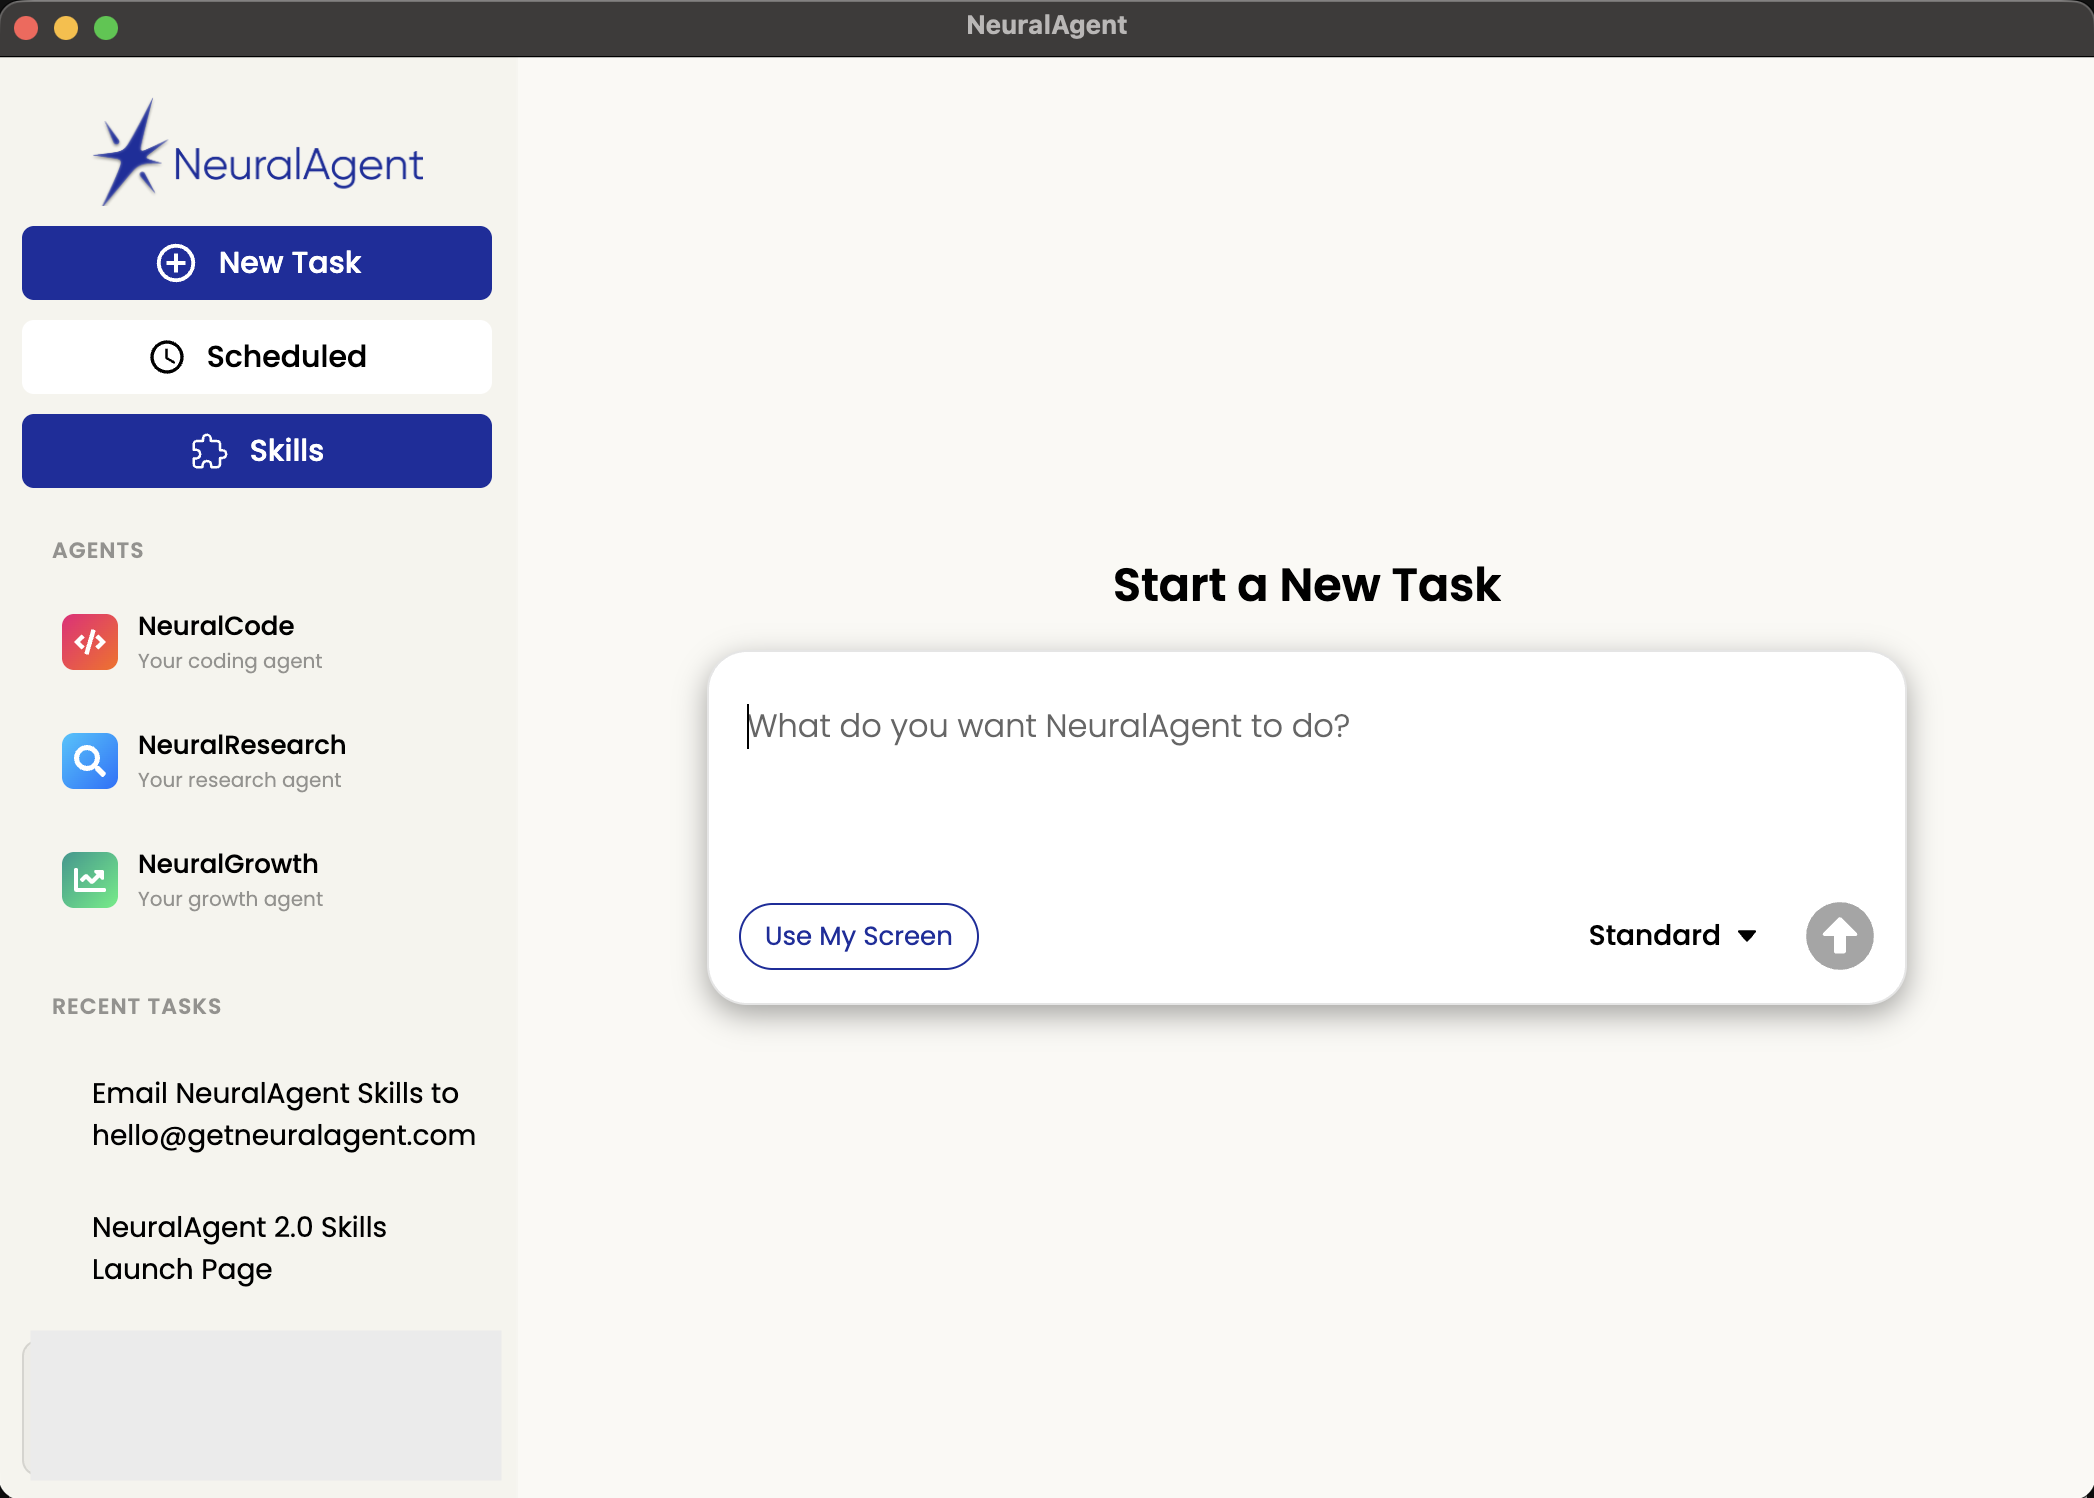Viewport: 2094px width, 1498px height.
Task: Click the clock icon next to Scheduled
Action: click(166, 357)
